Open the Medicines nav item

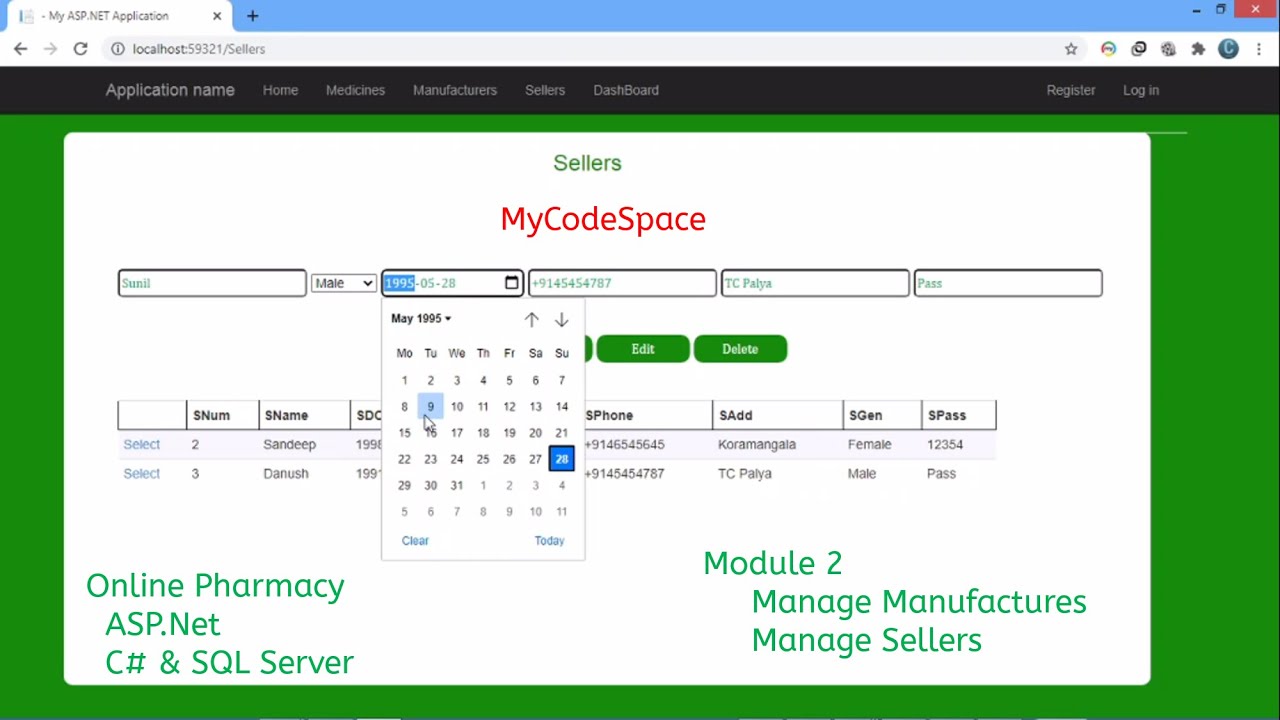(x=355, y=90)
